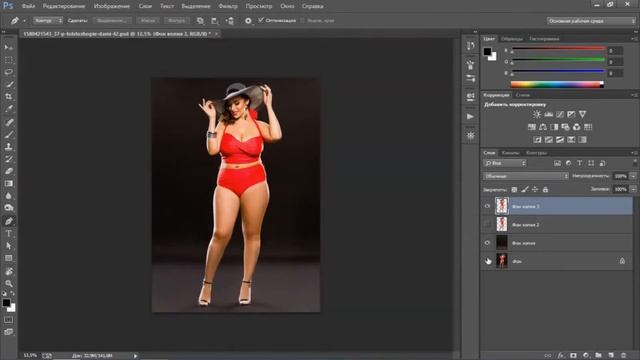Add a layer mask
This screenshot has width=640, height=360.
(573, 356)
